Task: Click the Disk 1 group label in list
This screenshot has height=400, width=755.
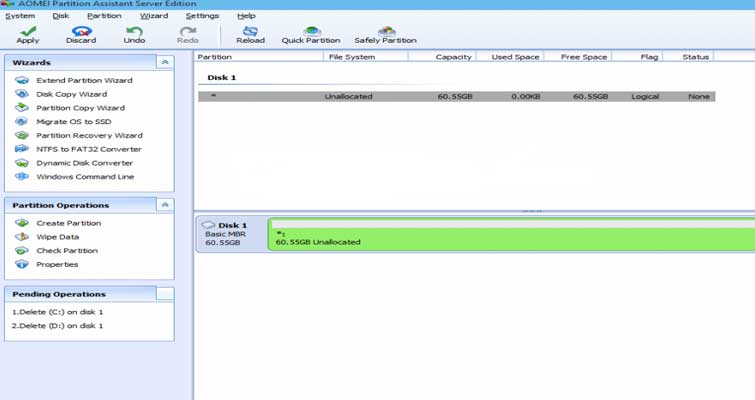Action: coord(221,77)
